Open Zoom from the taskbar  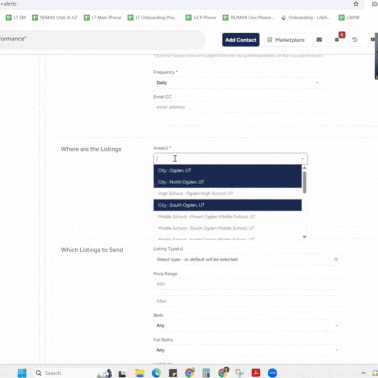(x=272, y=373)
